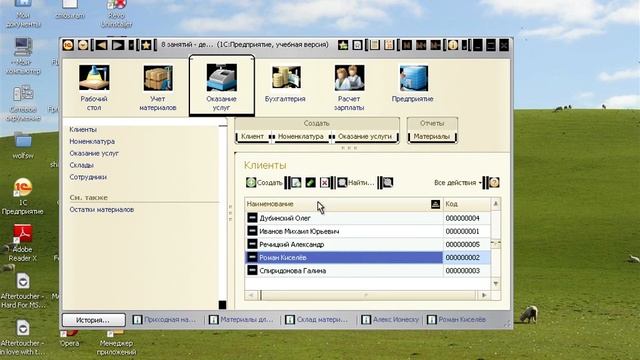Open help with the question mark icon
This screenshot has height=360, width=640.
[x=494, y=182]
